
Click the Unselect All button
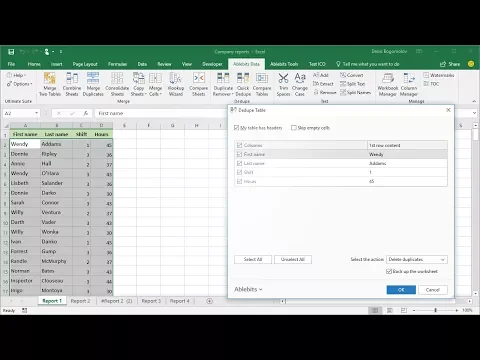pyautogui.click(x=293, y=259)
